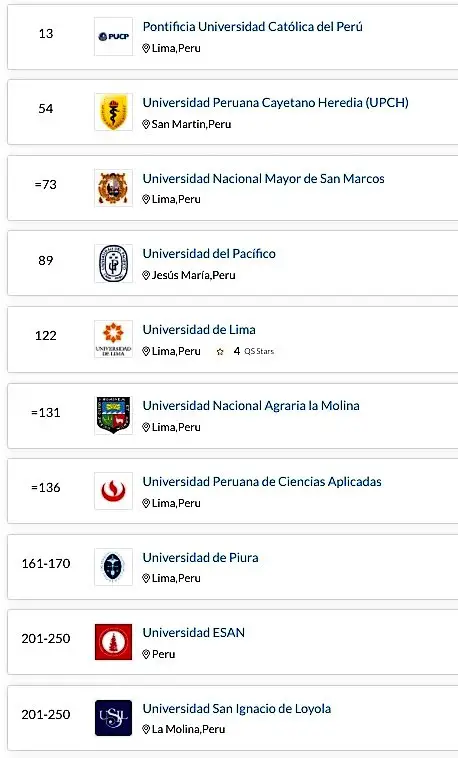Click the Universidad de Piura emblem

(x=113, y=567)
